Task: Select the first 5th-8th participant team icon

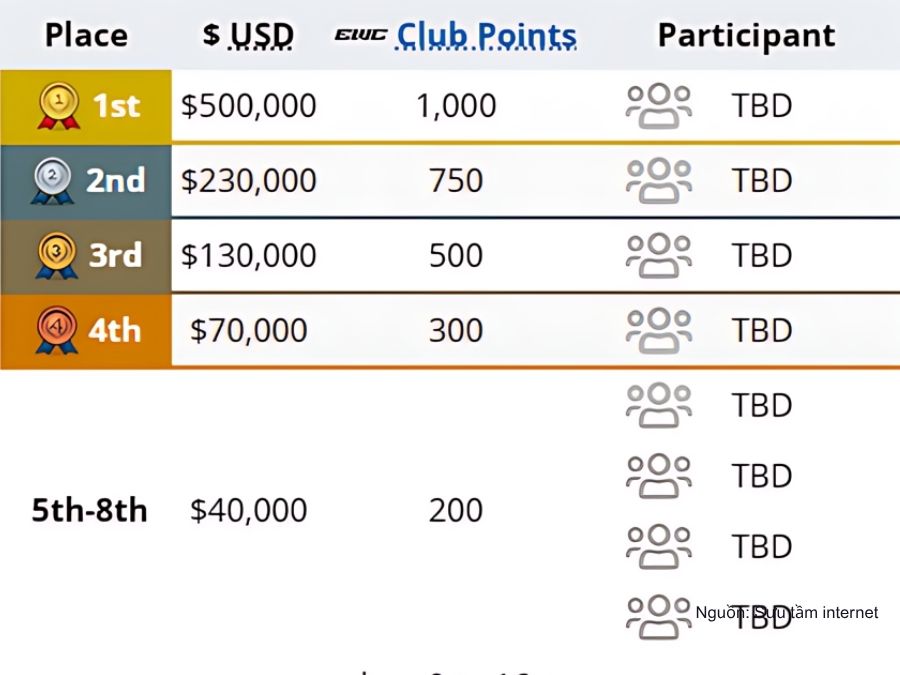Action: (658, 405)
